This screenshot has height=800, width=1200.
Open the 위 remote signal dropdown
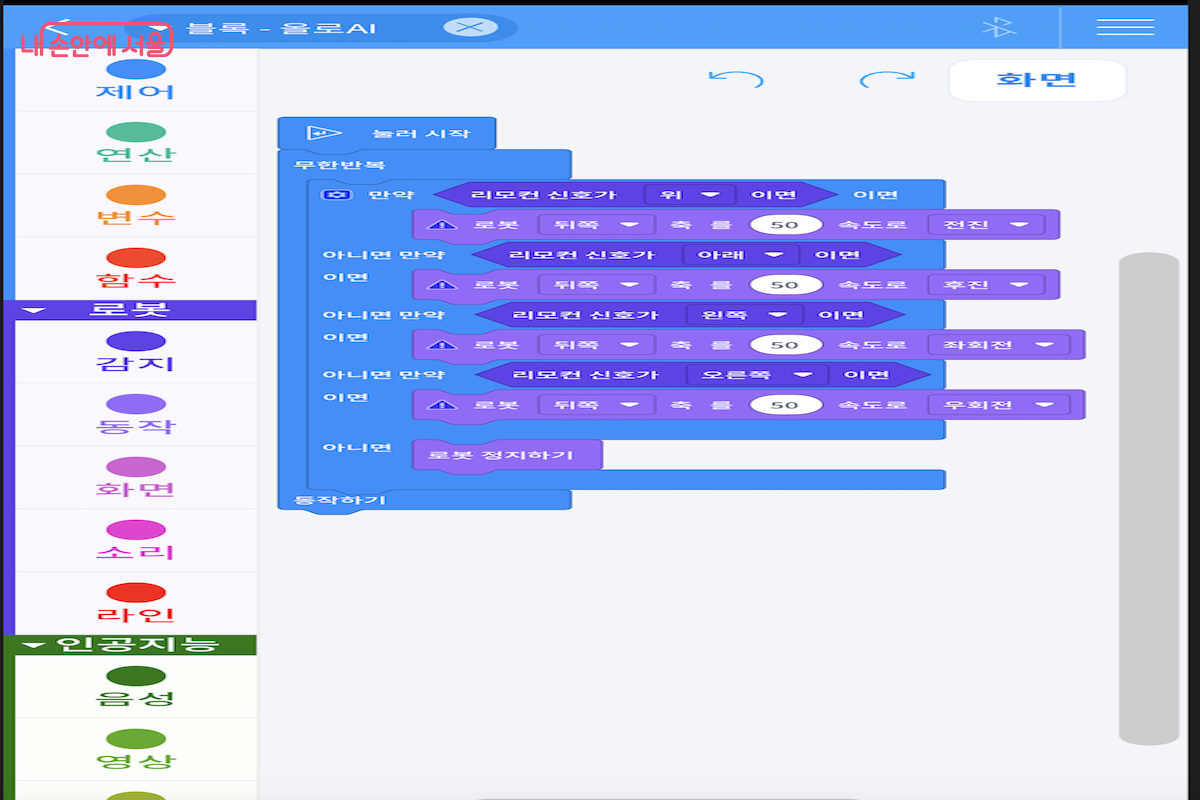click(x=690, y=194)
